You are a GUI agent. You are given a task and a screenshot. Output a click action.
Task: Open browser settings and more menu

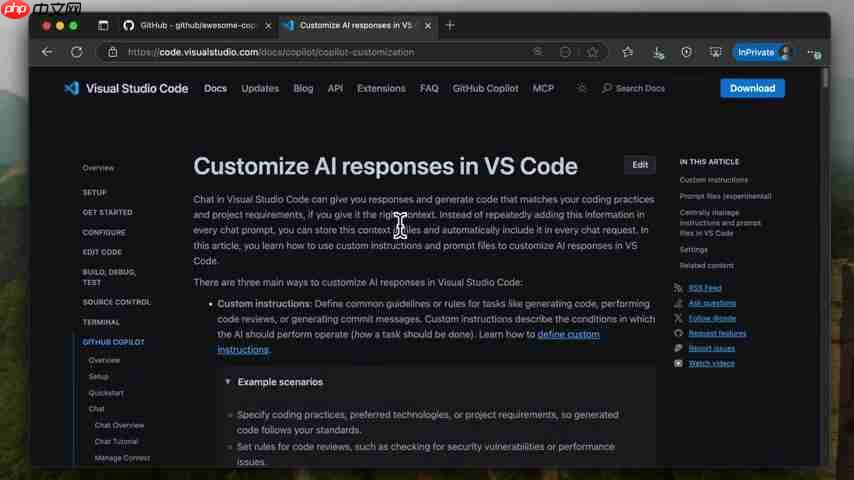click(x=814, y=53)
